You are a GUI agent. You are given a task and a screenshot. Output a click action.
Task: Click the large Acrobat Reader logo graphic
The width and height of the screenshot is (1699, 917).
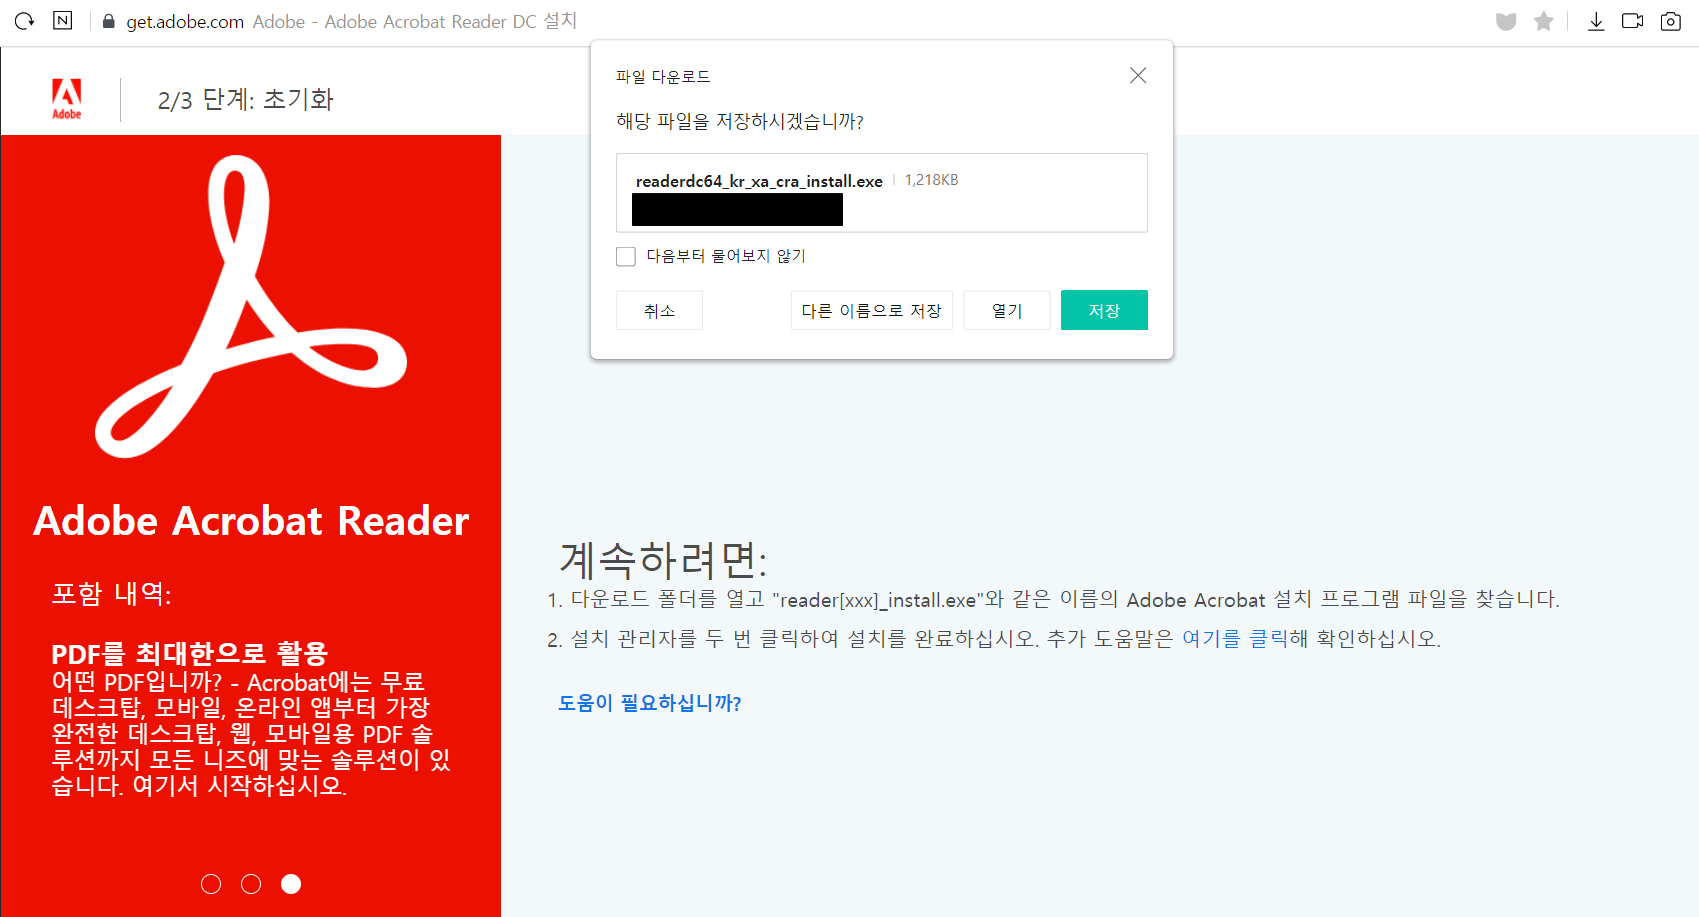click(251, 306)
